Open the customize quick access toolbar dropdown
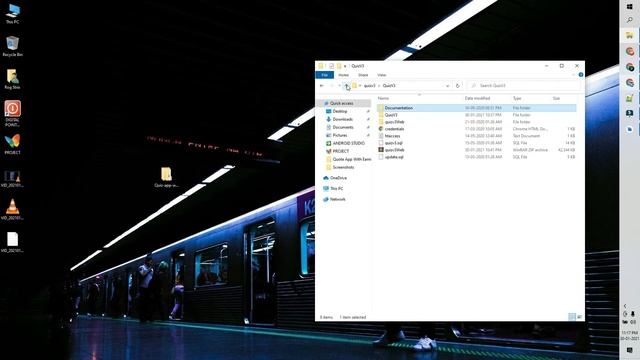This screenshot has height=360, width=640. (345, 66)
